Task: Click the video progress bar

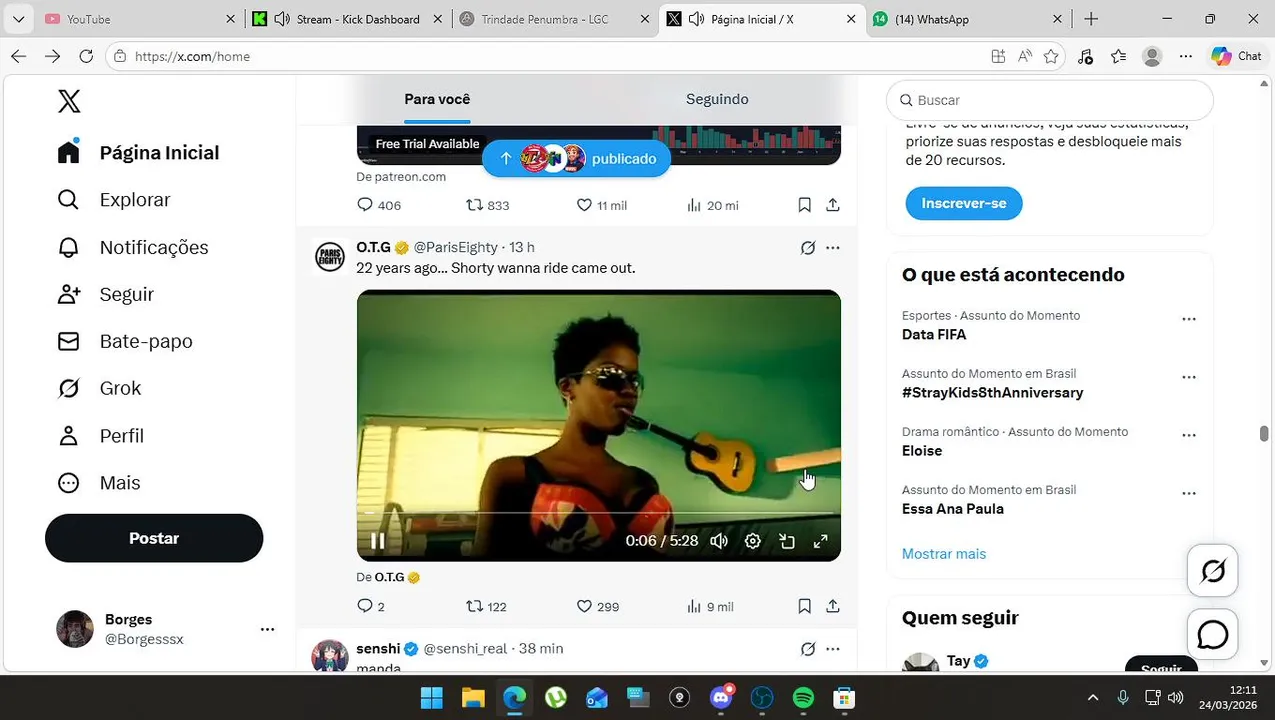Action: click(599, 513)
